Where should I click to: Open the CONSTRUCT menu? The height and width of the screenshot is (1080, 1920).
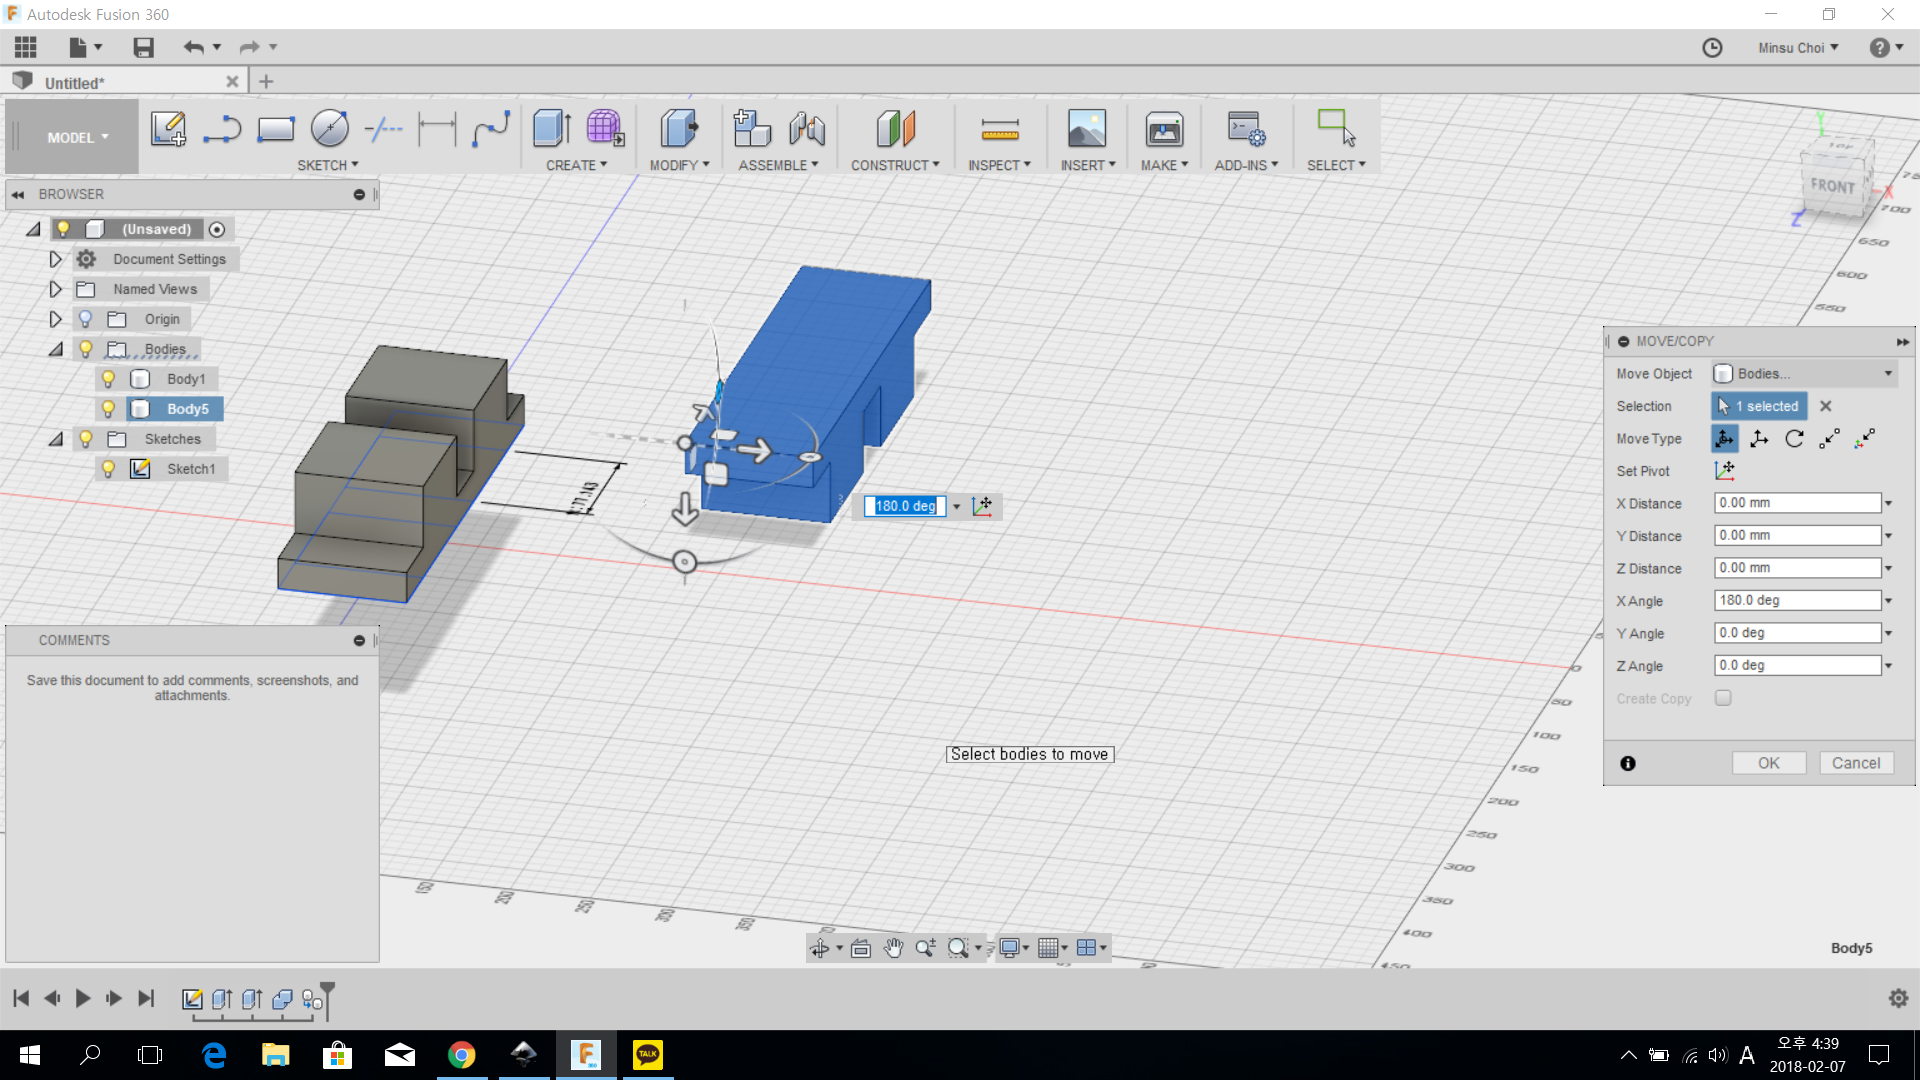tap(895, 165)
